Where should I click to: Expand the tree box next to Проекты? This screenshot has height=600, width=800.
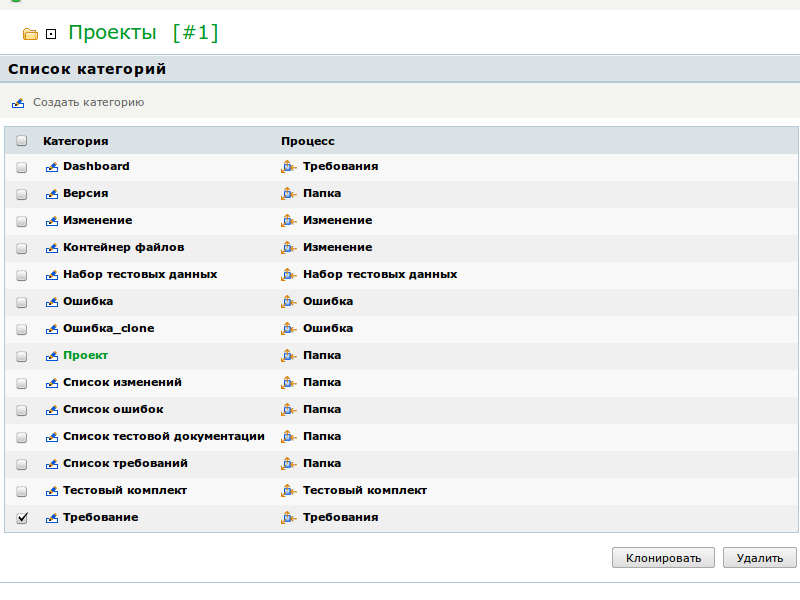point(51,34)
